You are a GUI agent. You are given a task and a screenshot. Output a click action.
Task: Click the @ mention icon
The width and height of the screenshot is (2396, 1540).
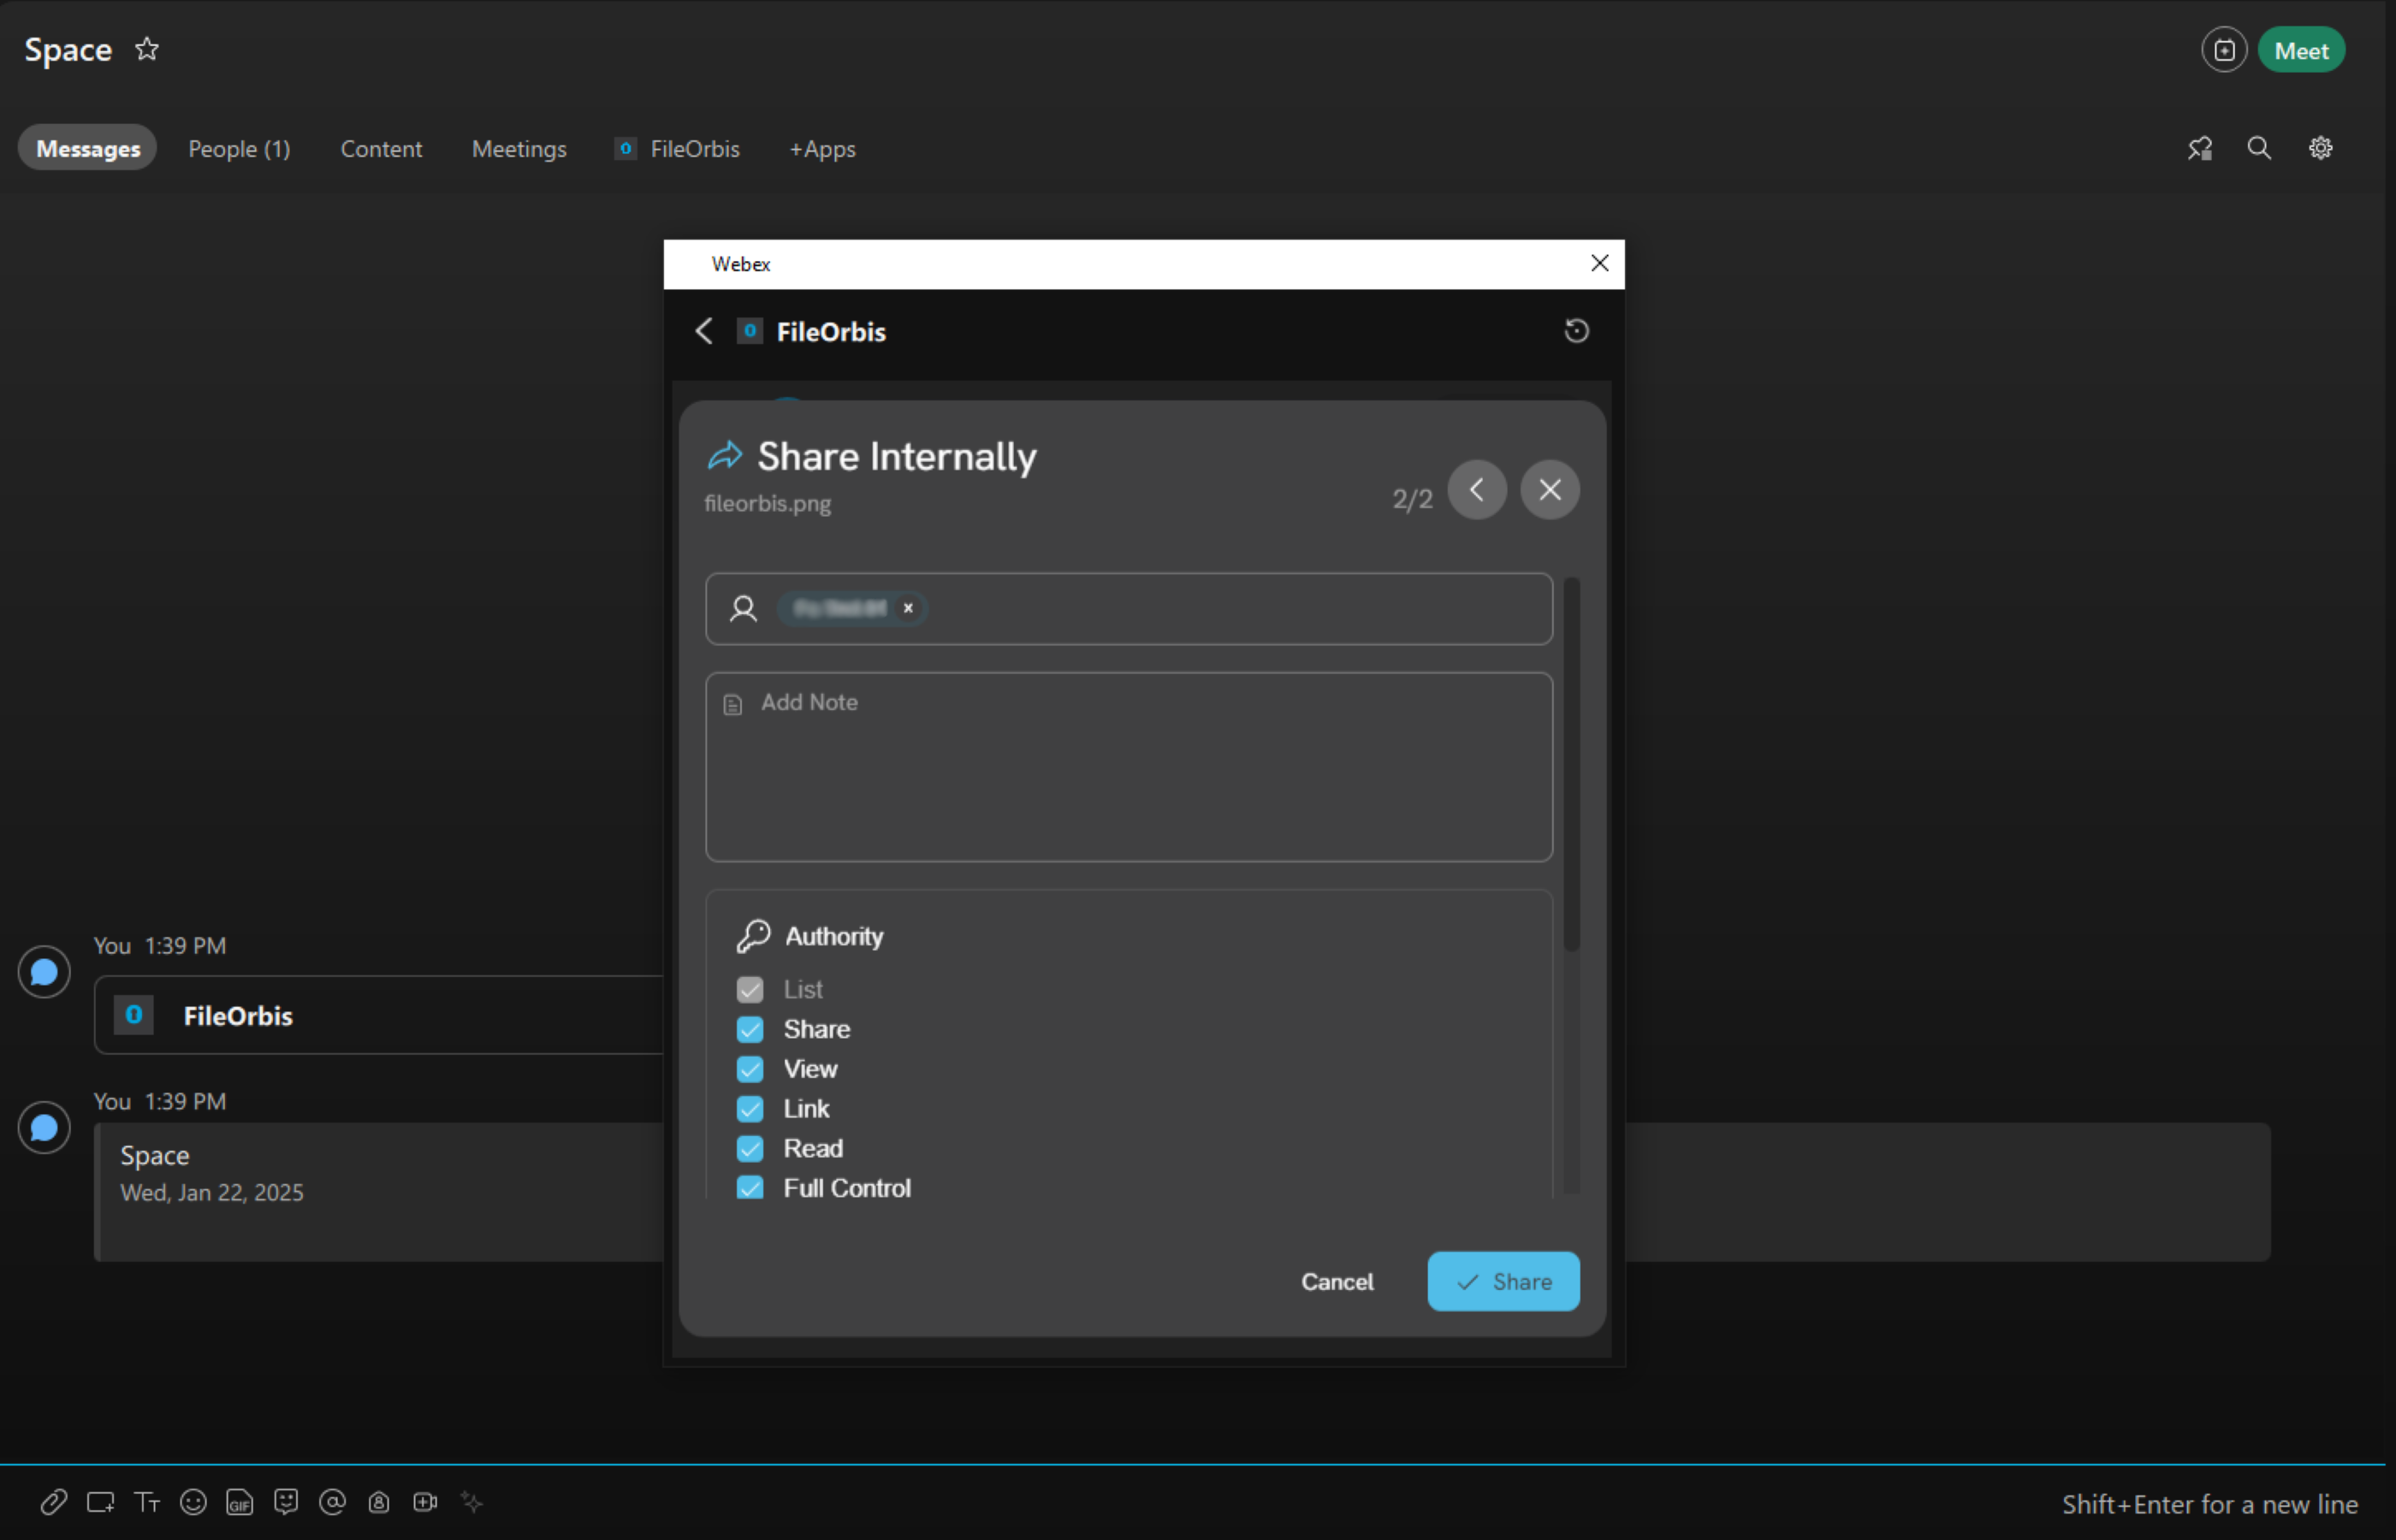click(x=332, y=1501)
